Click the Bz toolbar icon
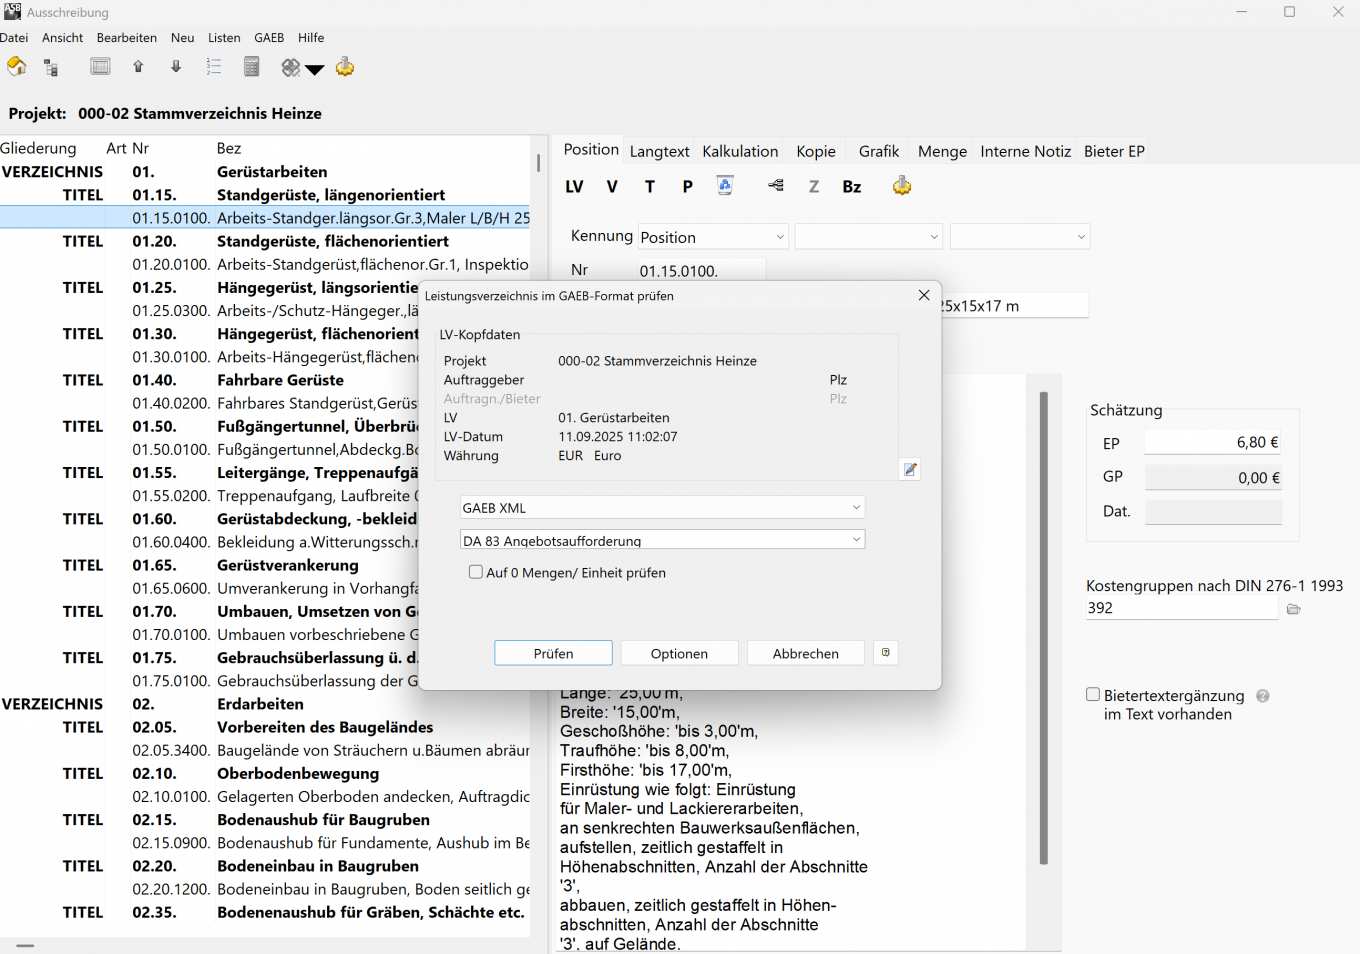The width and height of the screenshot is (1360, 954). pos(851,187)
